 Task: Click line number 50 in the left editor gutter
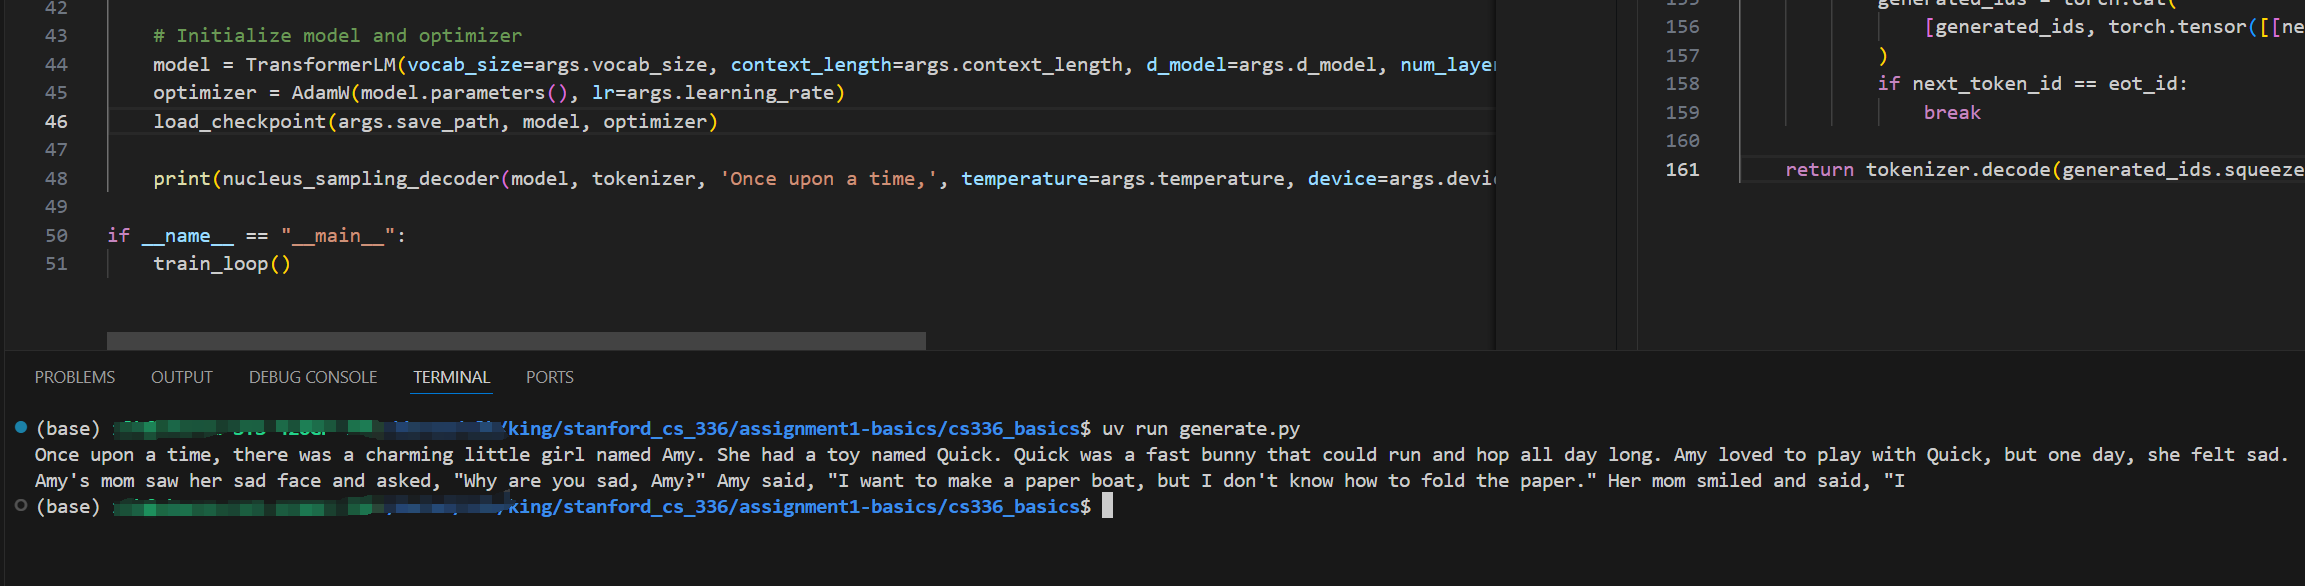pos(56,235)
